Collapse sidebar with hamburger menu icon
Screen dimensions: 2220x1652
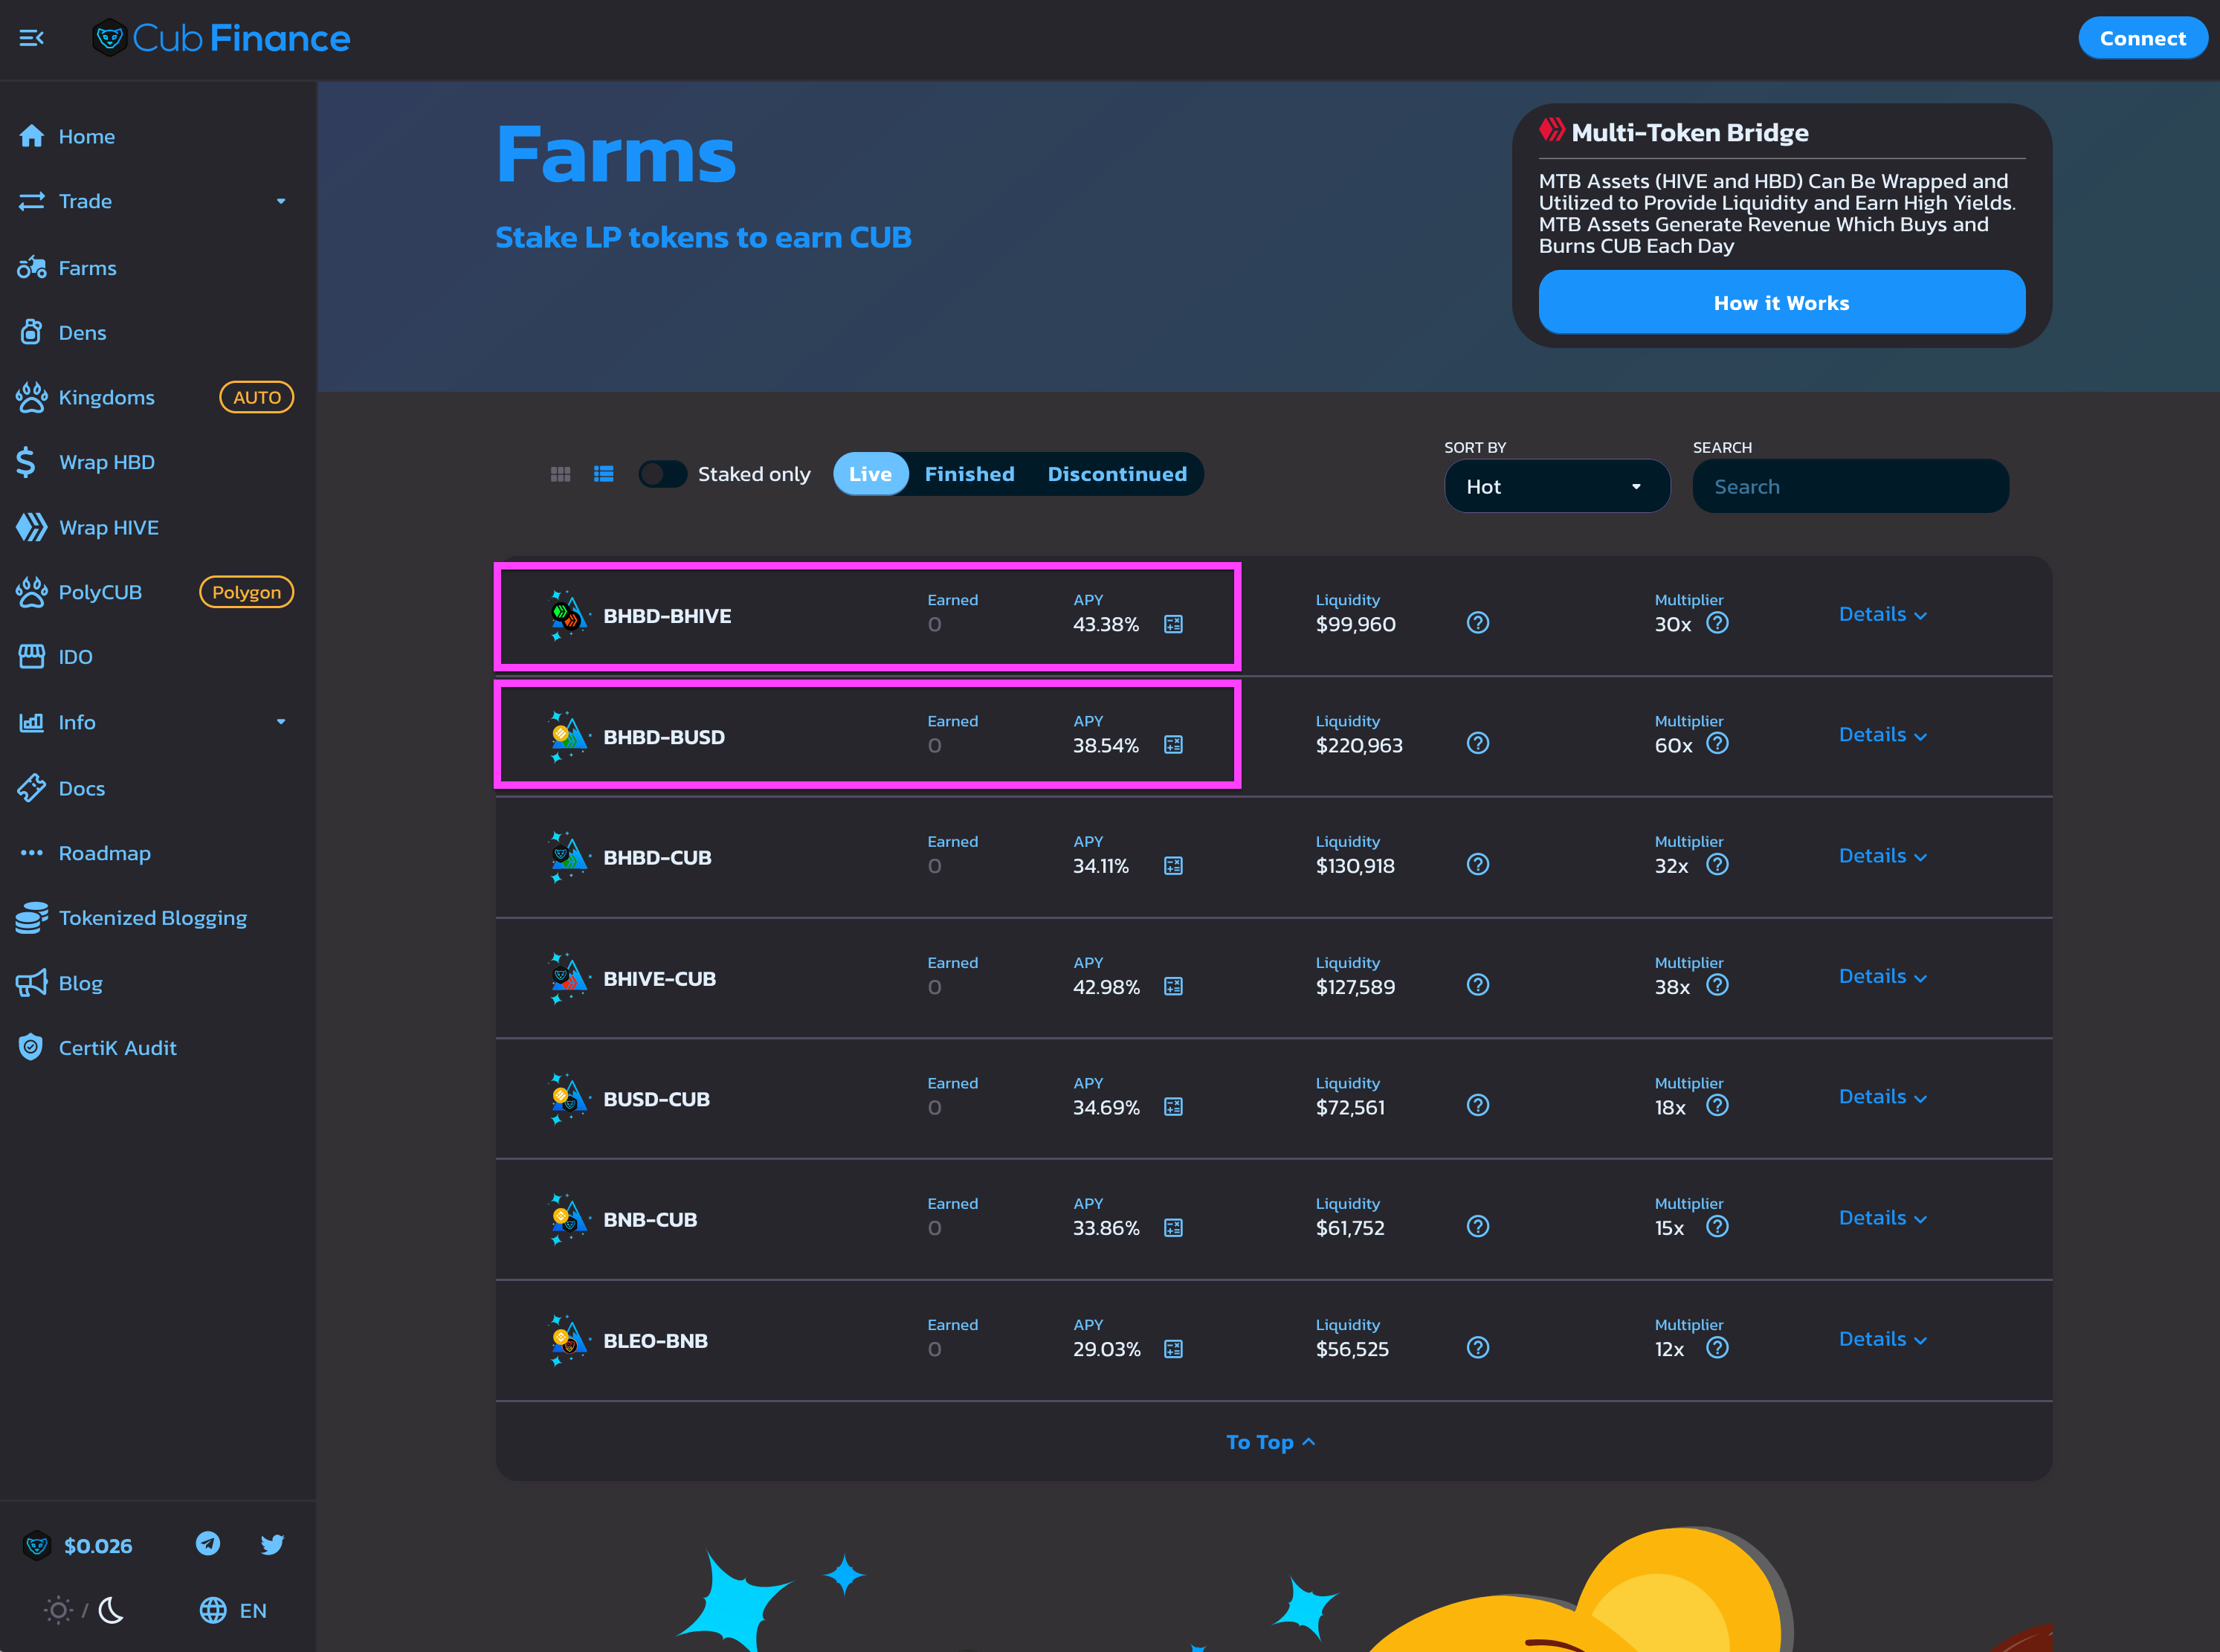31,38
